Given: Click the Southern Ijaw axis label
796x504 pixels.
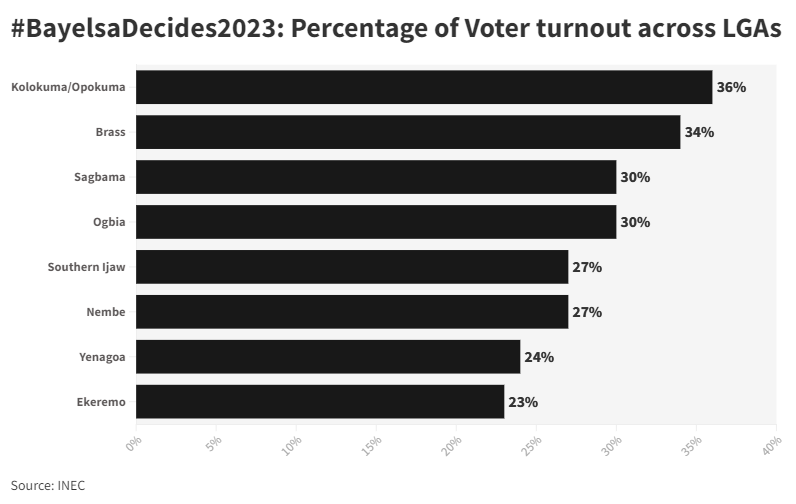Looking at the screenshot, I should tap(86, 267).
